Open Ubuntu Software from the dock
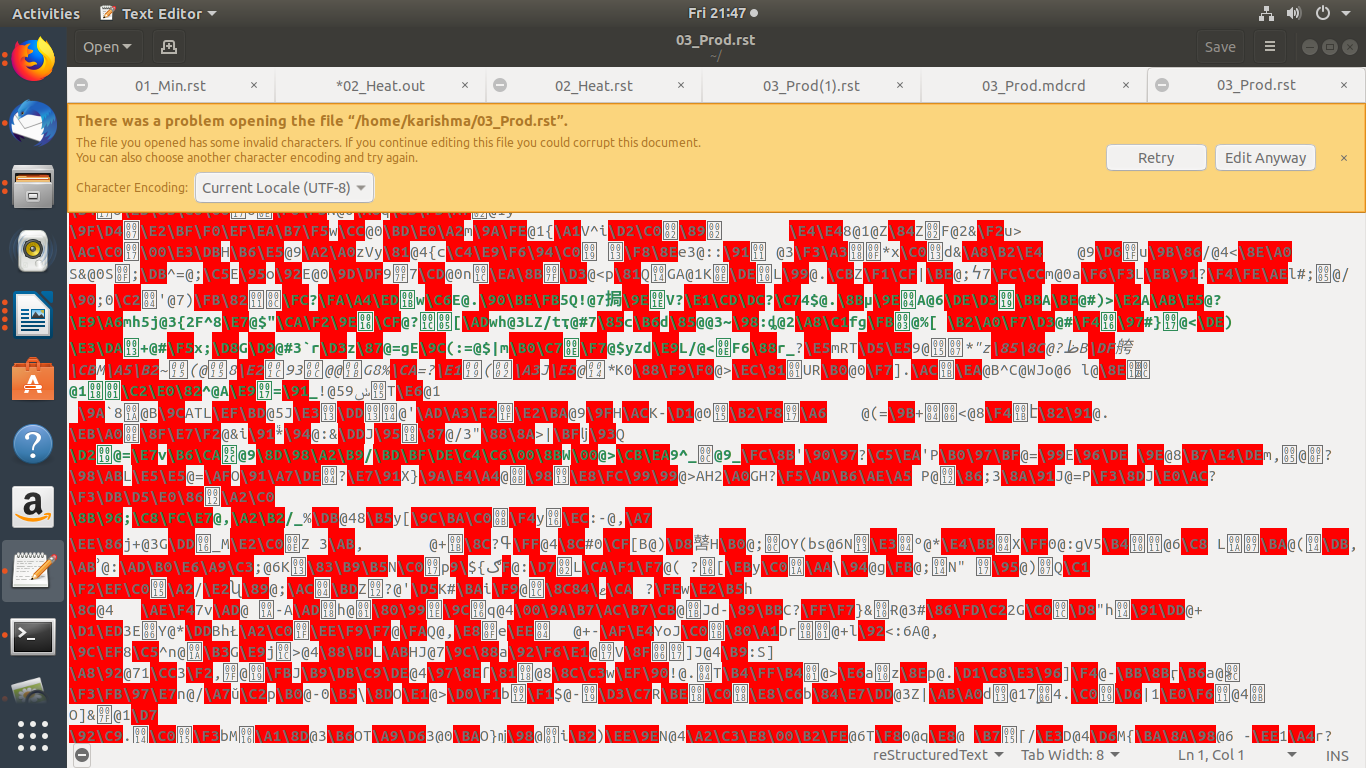Viewport: 1366px width, 768px height. tap(33, 380)
